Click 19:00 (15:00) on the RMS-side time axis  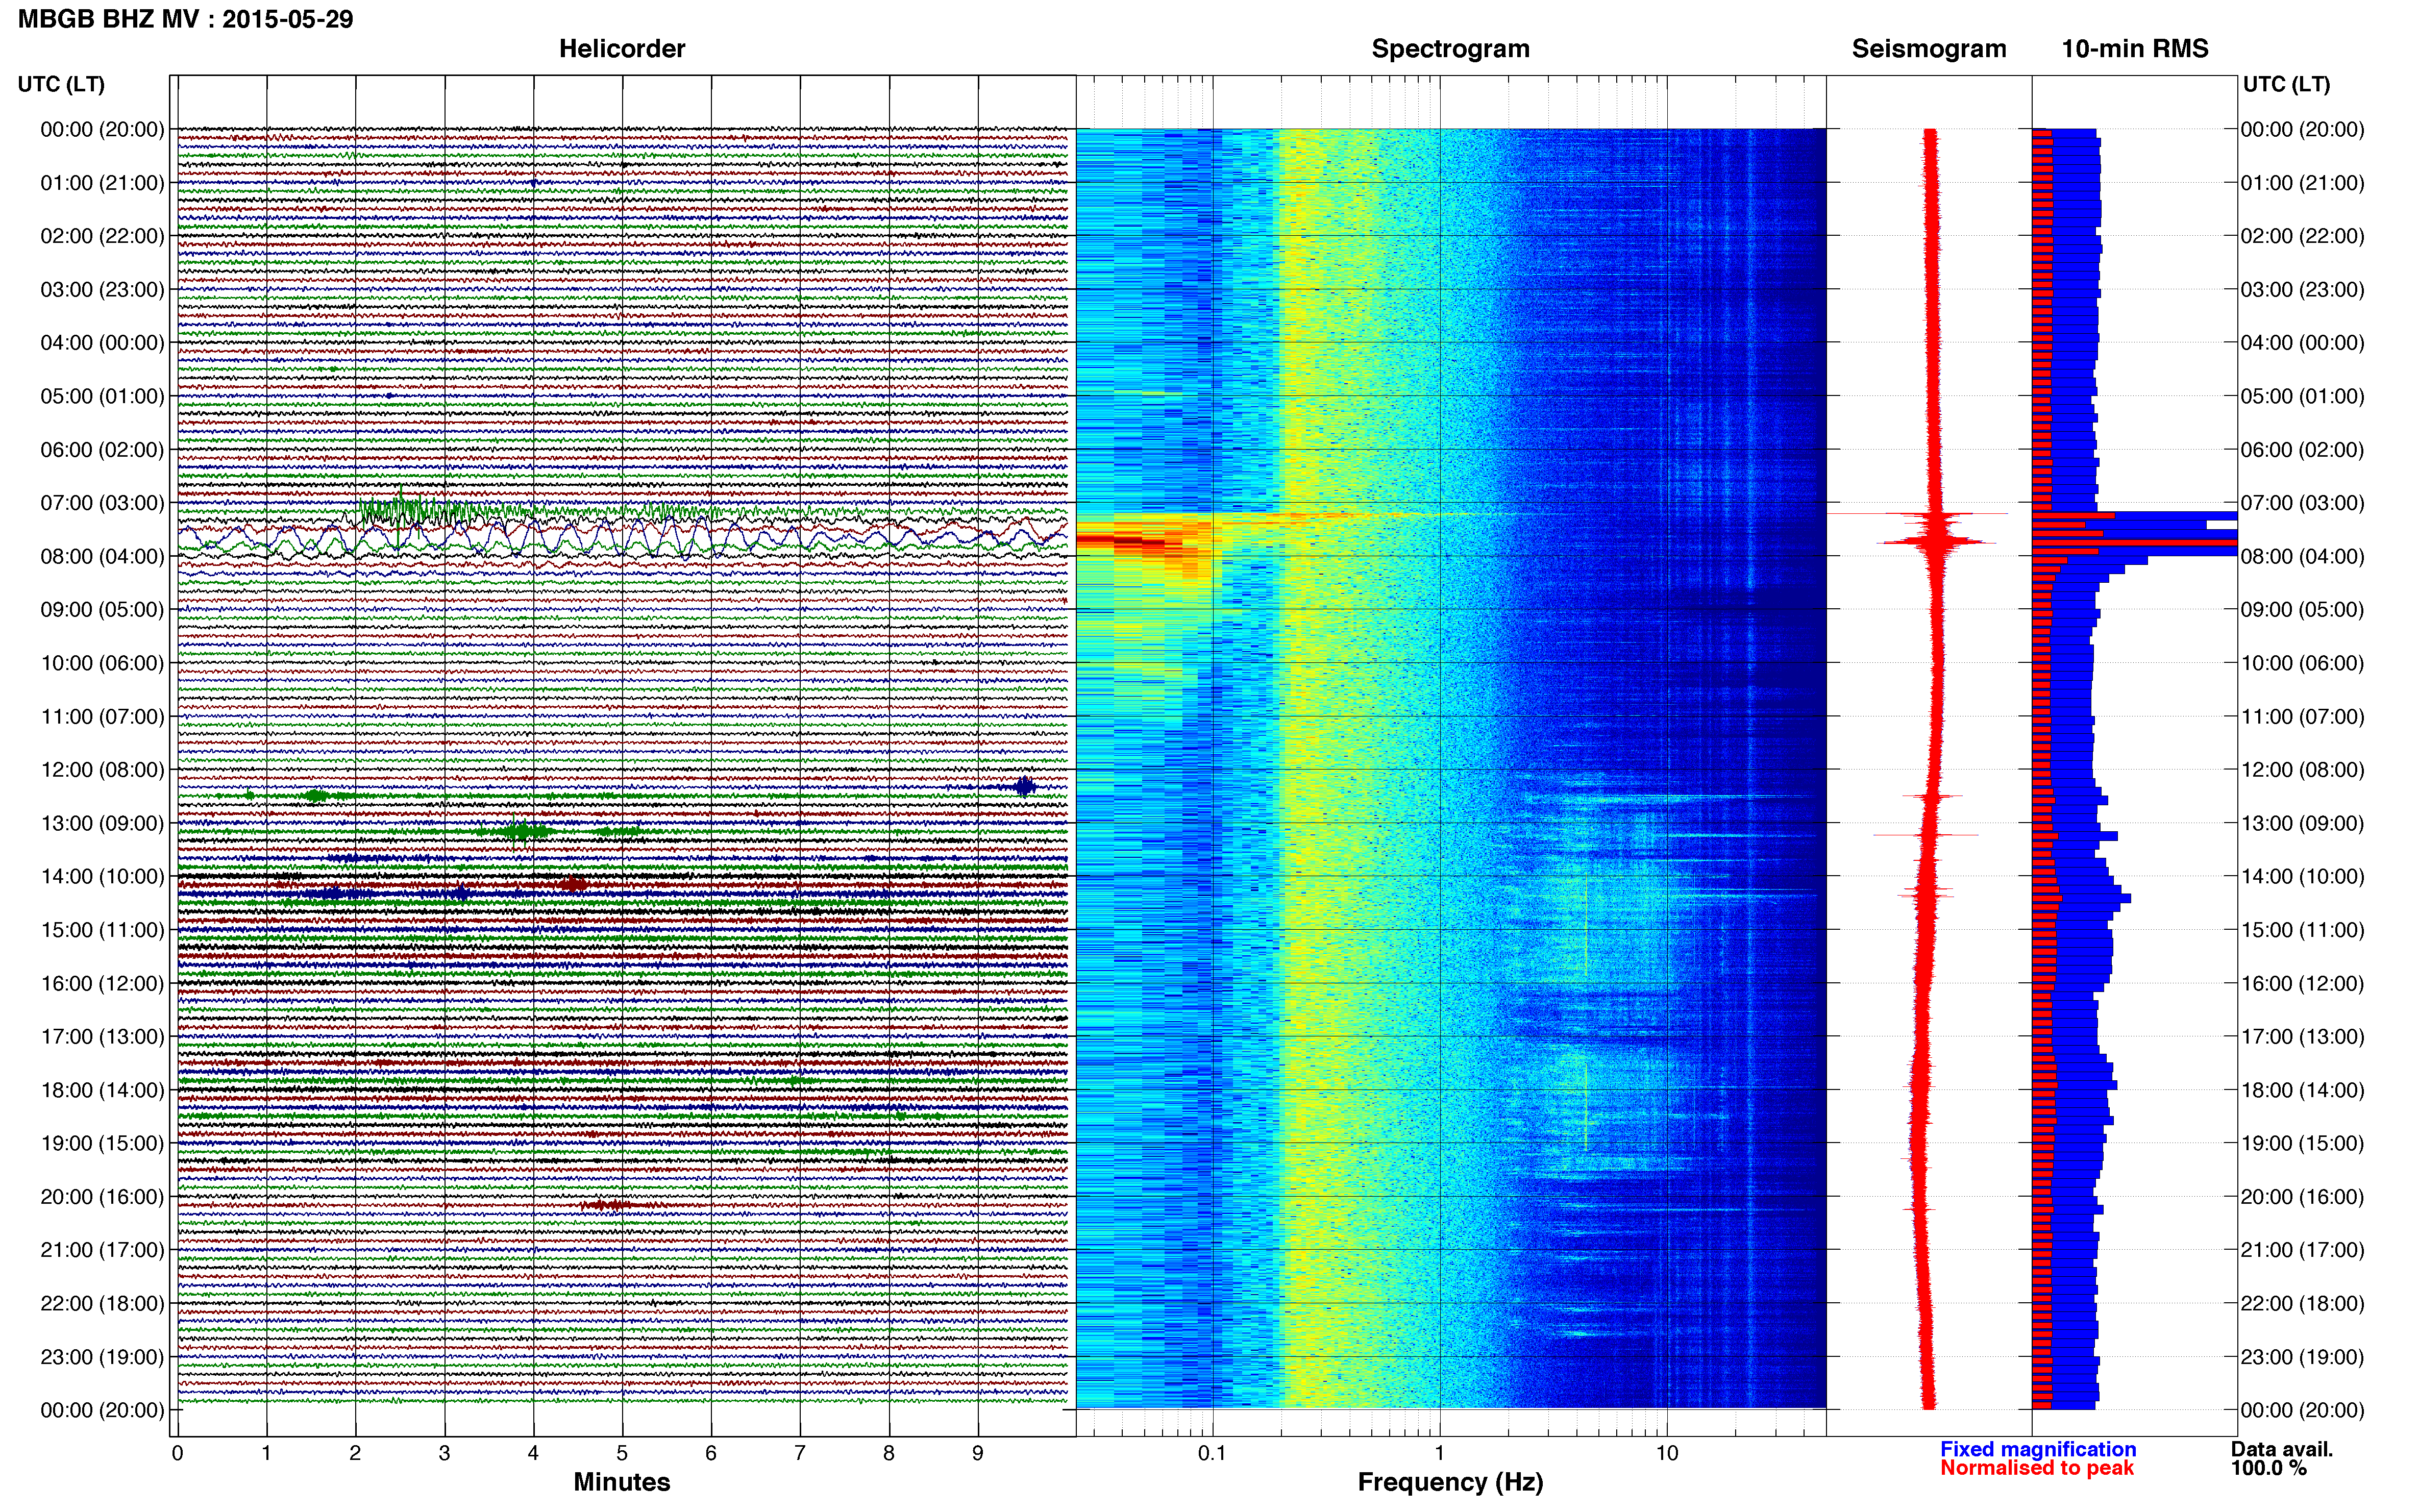point(2303,1143)
